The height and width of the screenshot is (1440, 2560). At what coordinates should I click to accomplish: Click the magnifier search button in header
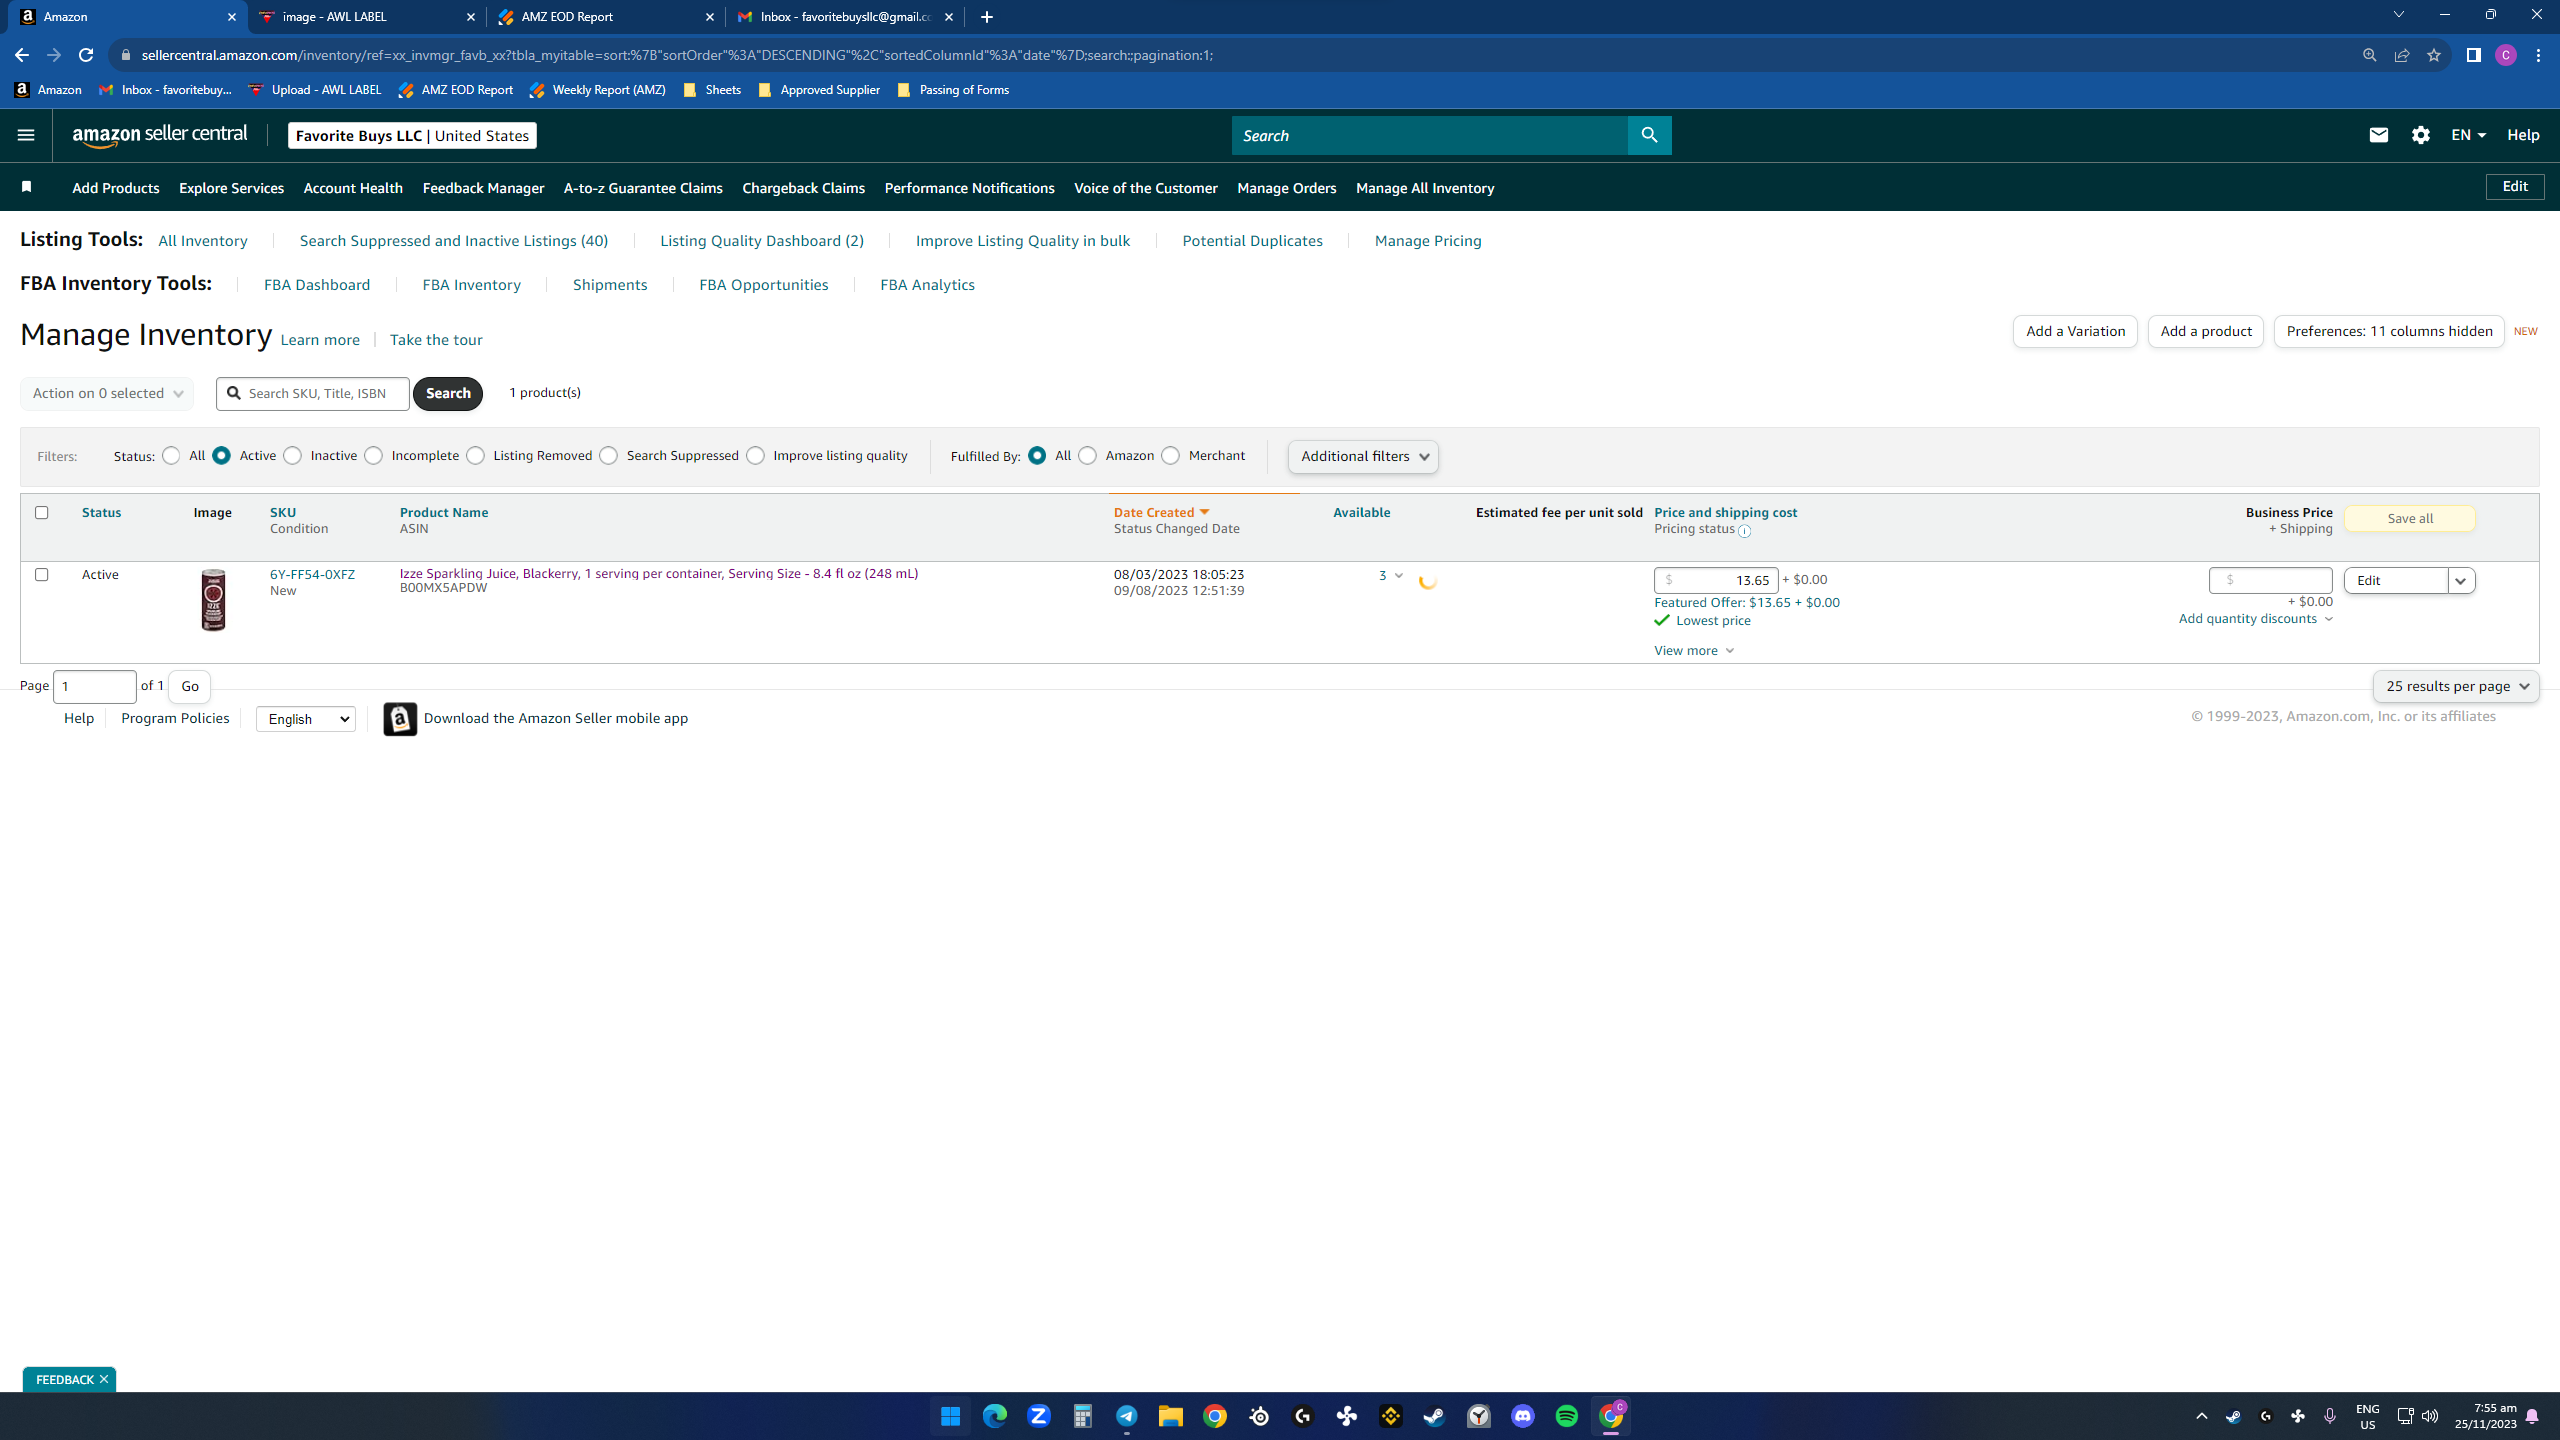tap(1649, 135)
